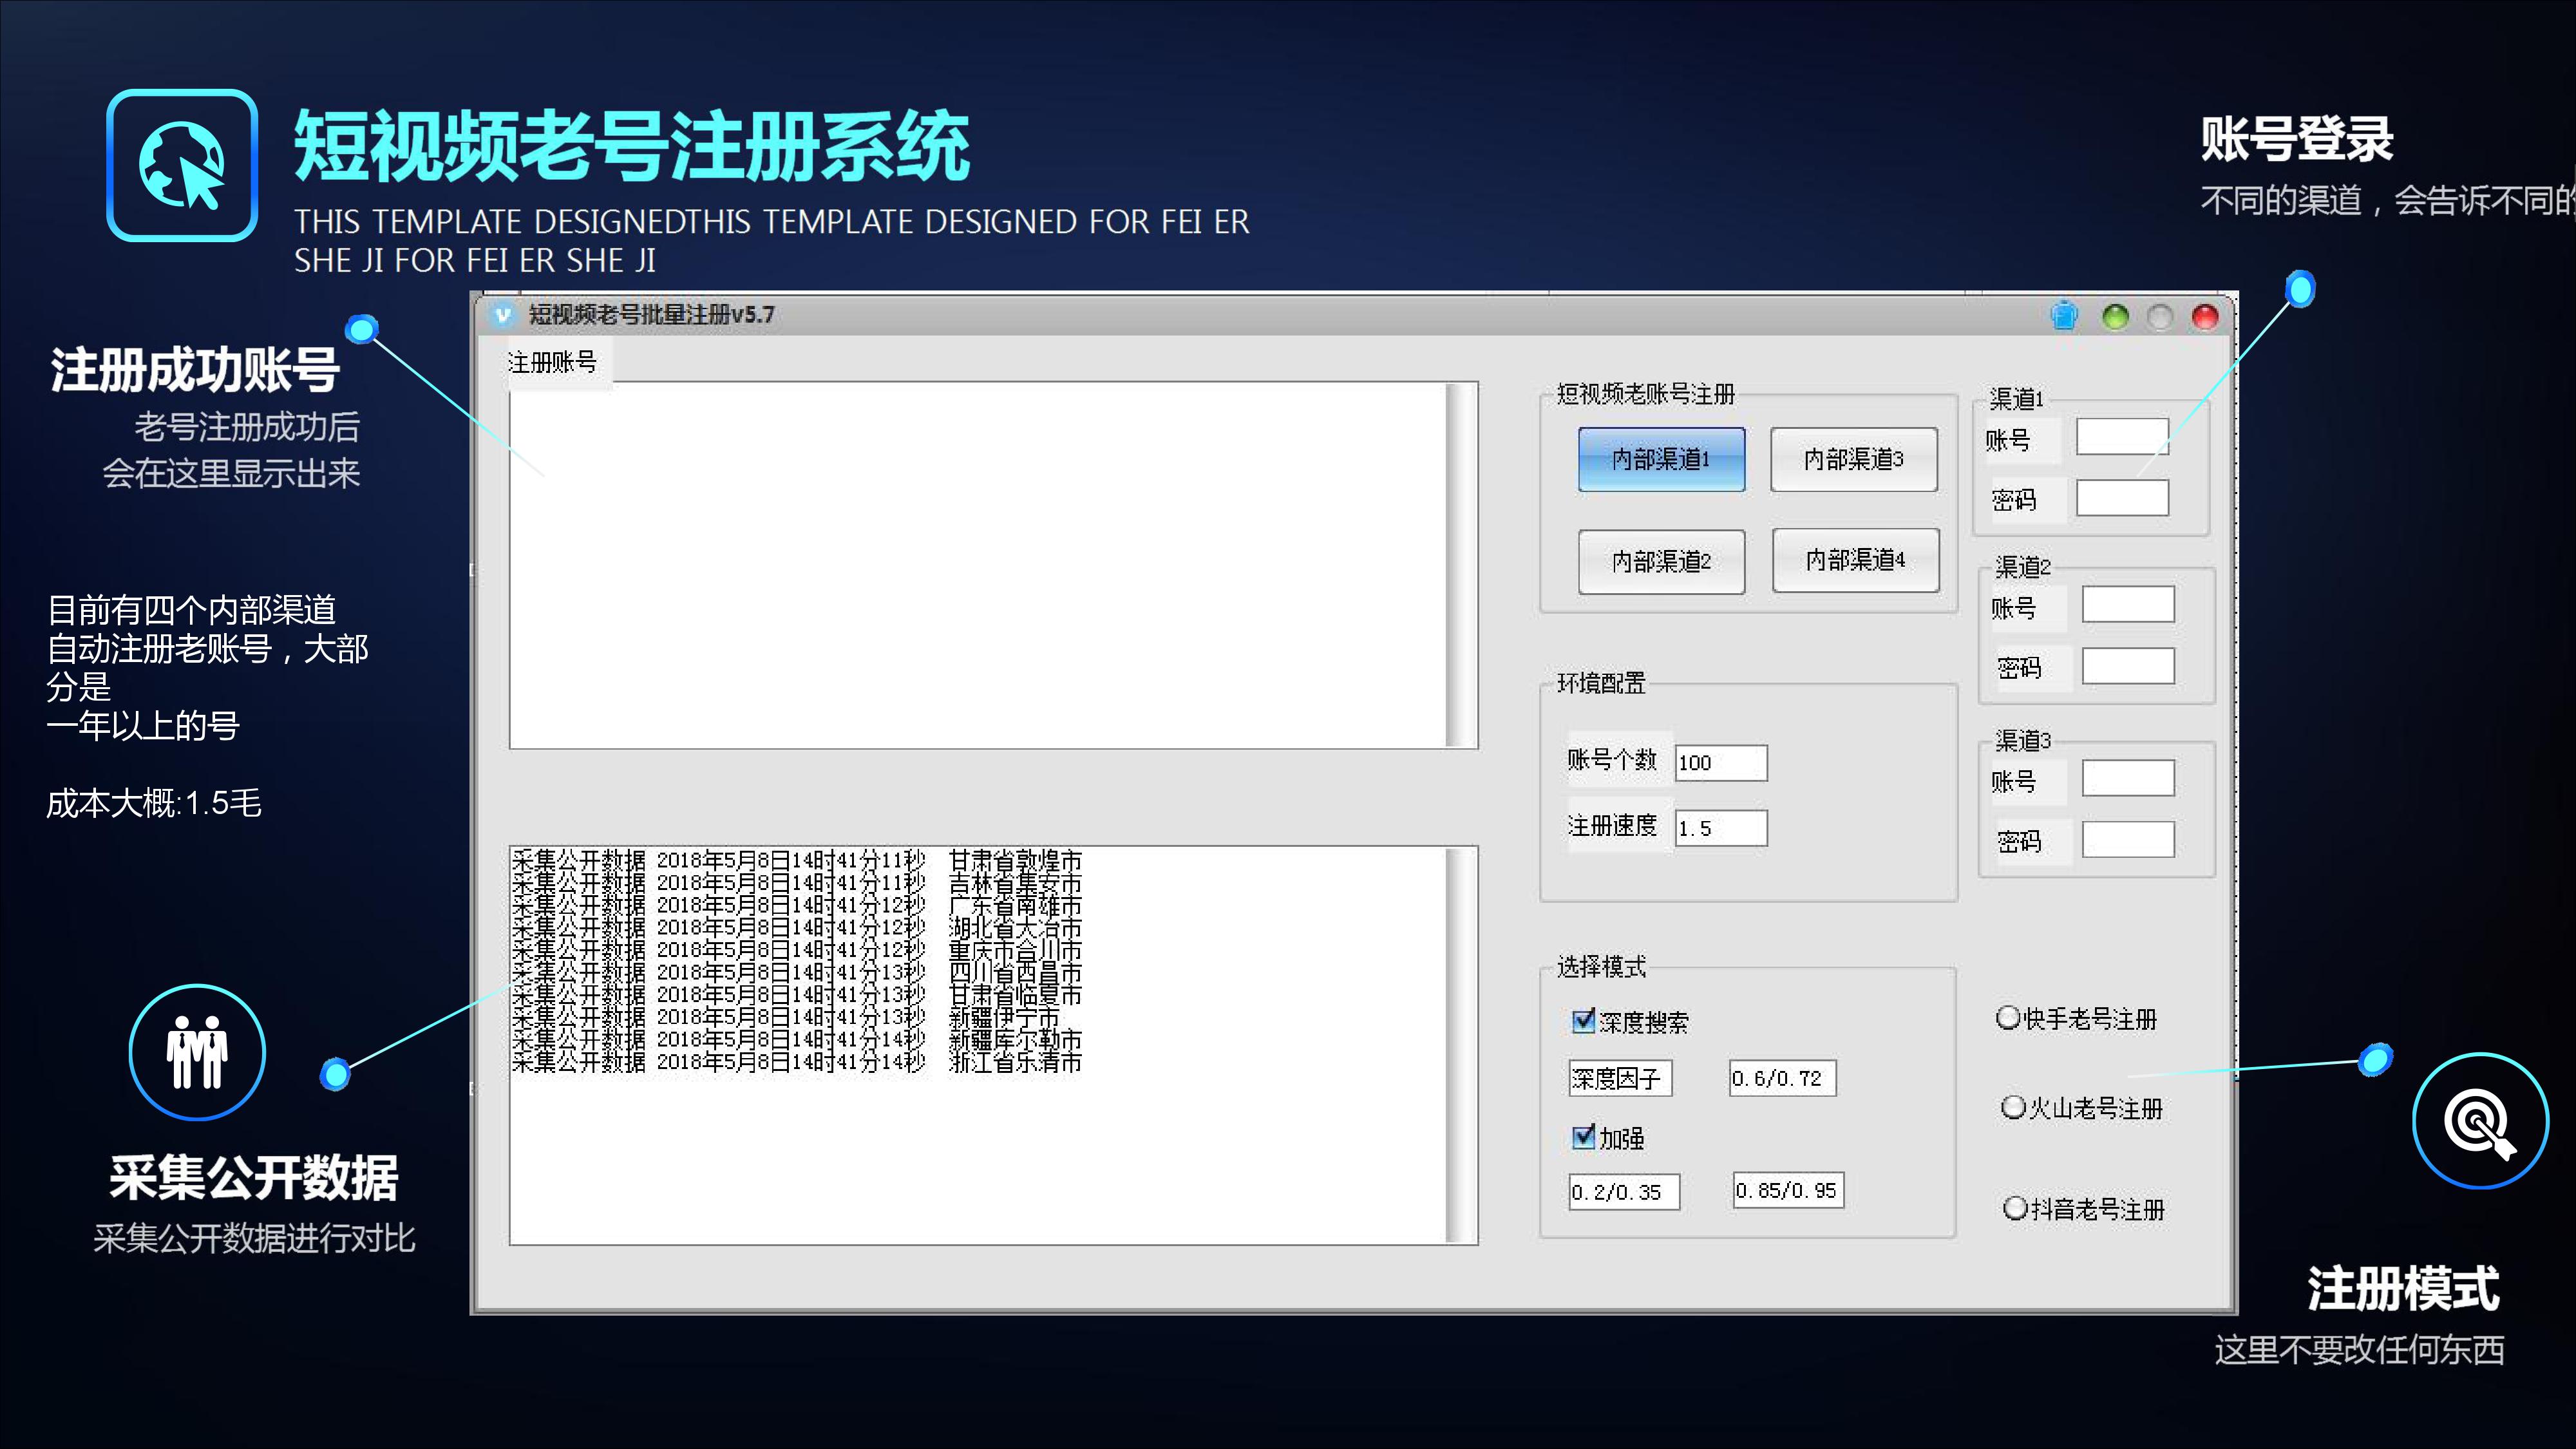The width and height of the screenshot is (2576, 1449).
Task: Click the log row 湖北省大冶市
Action: pyautogui.click(x=797, y=928)
